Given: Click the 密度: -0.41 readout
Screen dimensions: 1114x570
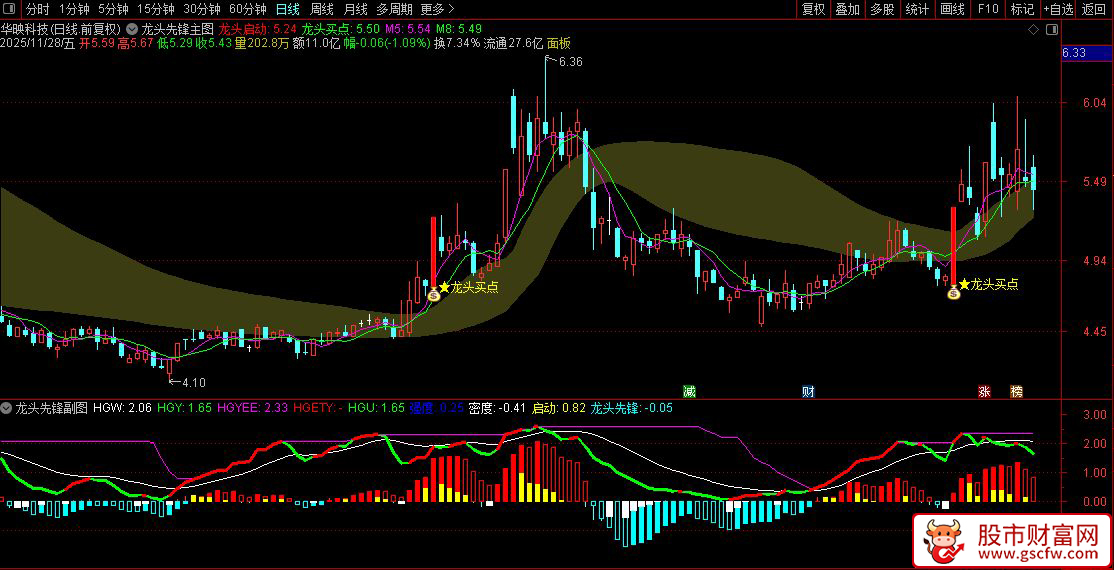Looking at the screenshot, I should [x=497, y=408].
